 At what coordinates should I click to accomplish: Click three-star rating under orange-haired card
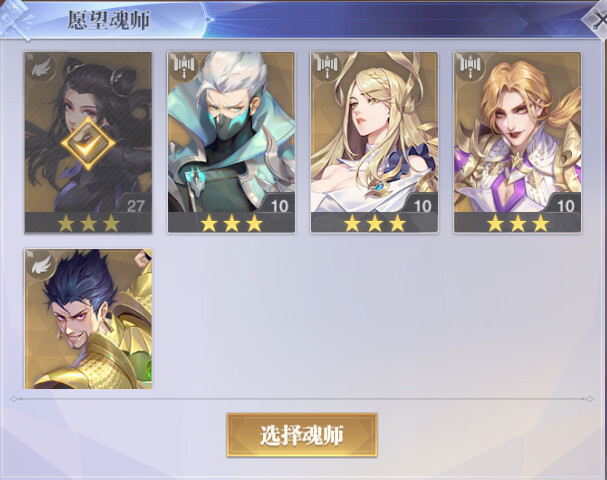tap(518, 223)
